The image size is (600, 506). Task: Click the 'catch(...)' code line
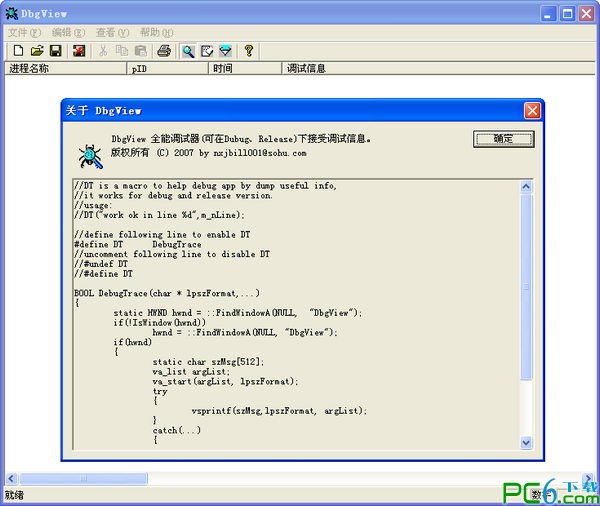coord(176,430)
